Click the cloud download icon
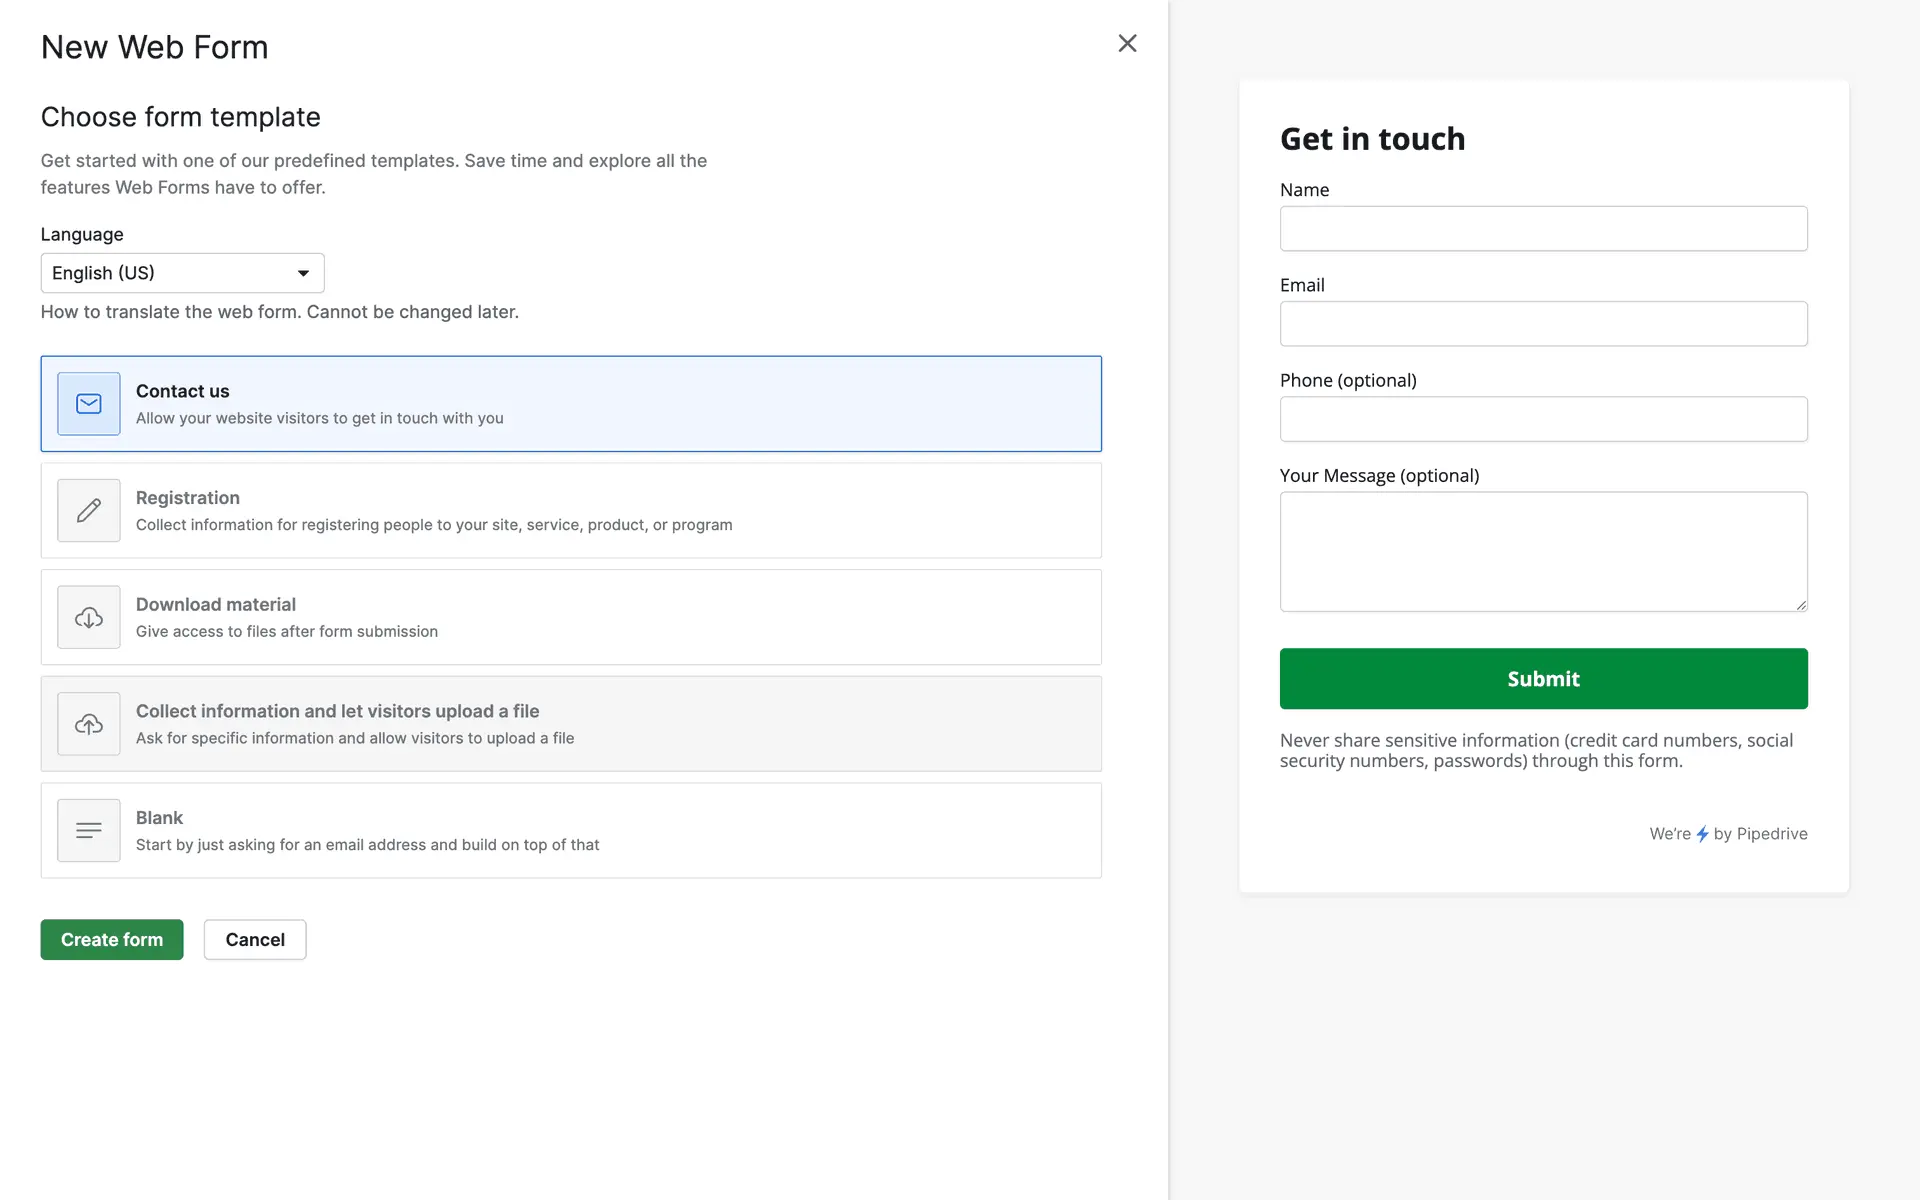 click(x=88, y=617)
